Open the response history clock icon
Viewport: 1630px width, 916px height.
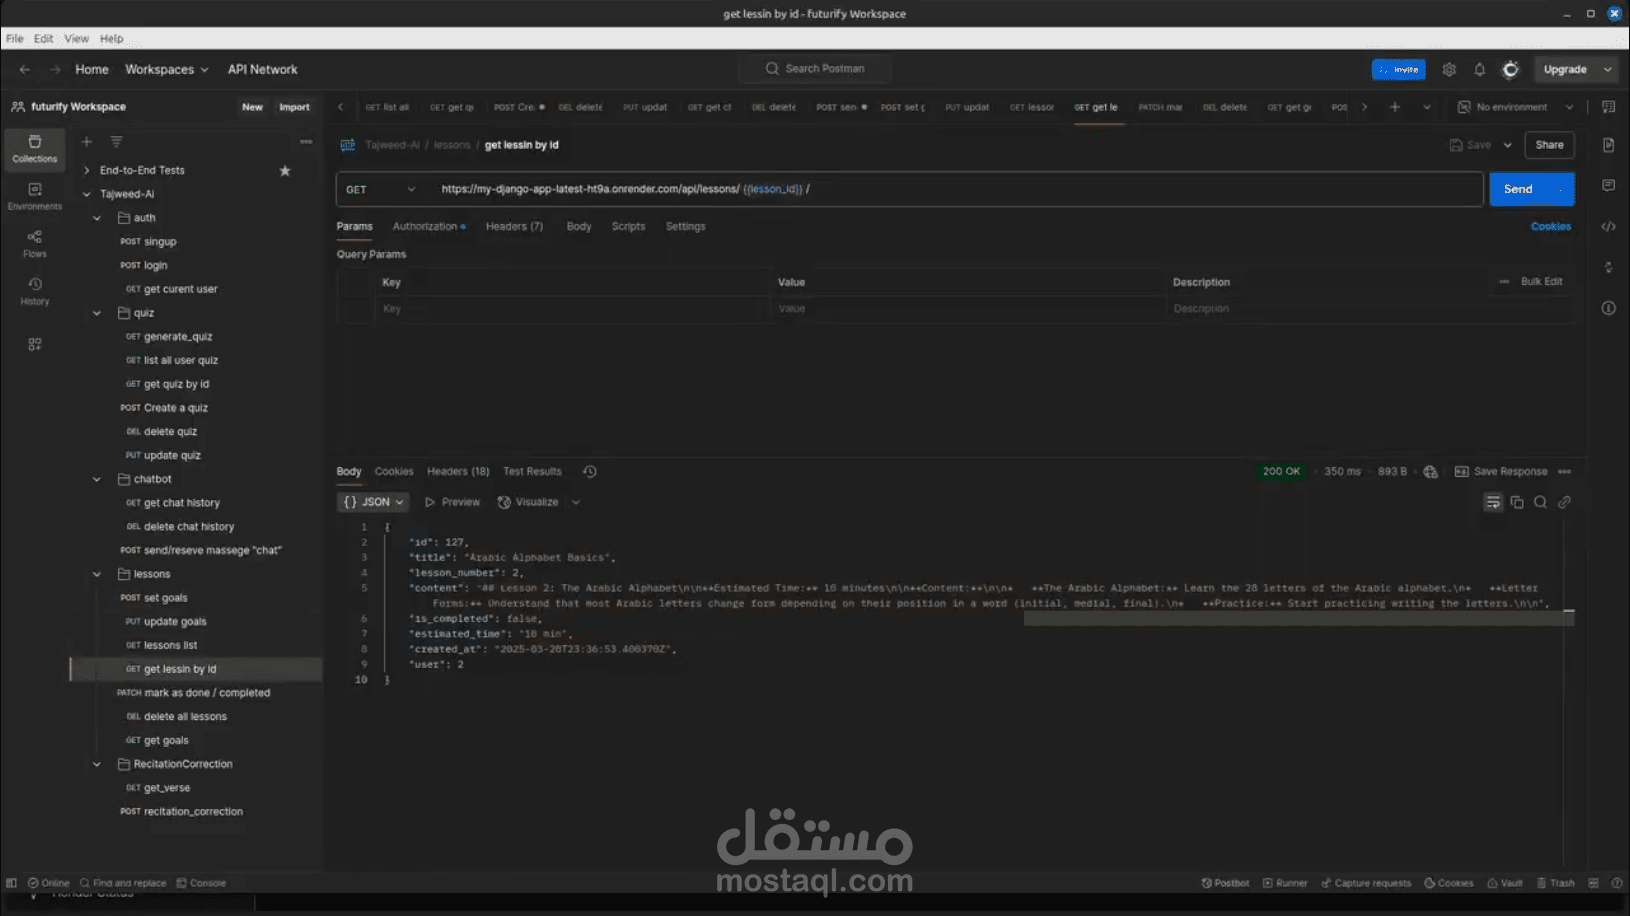pyautogui.click(x=590, y=471)
